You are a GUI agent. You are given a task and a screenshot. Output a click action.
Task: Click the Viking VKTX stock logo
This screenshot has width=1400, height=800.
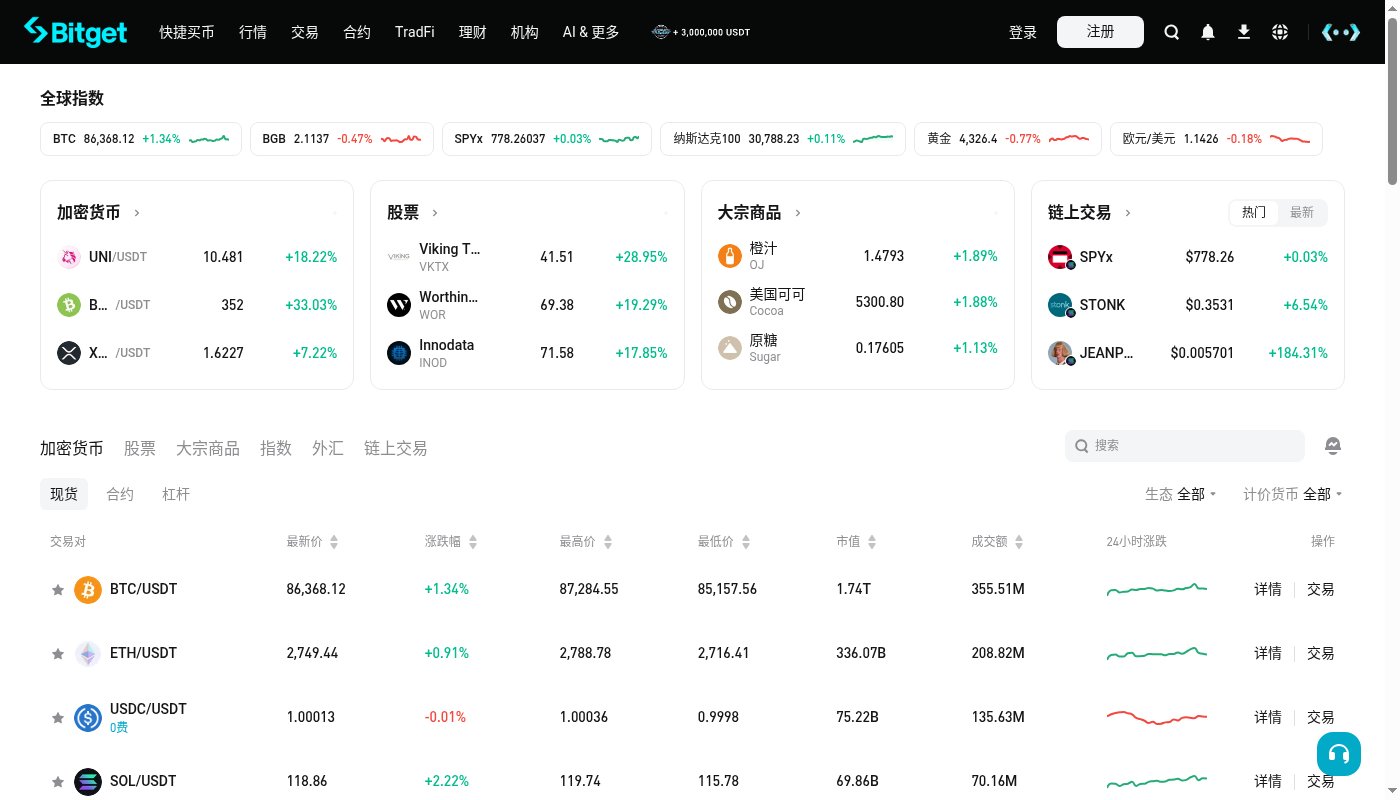tap(399, 257)
